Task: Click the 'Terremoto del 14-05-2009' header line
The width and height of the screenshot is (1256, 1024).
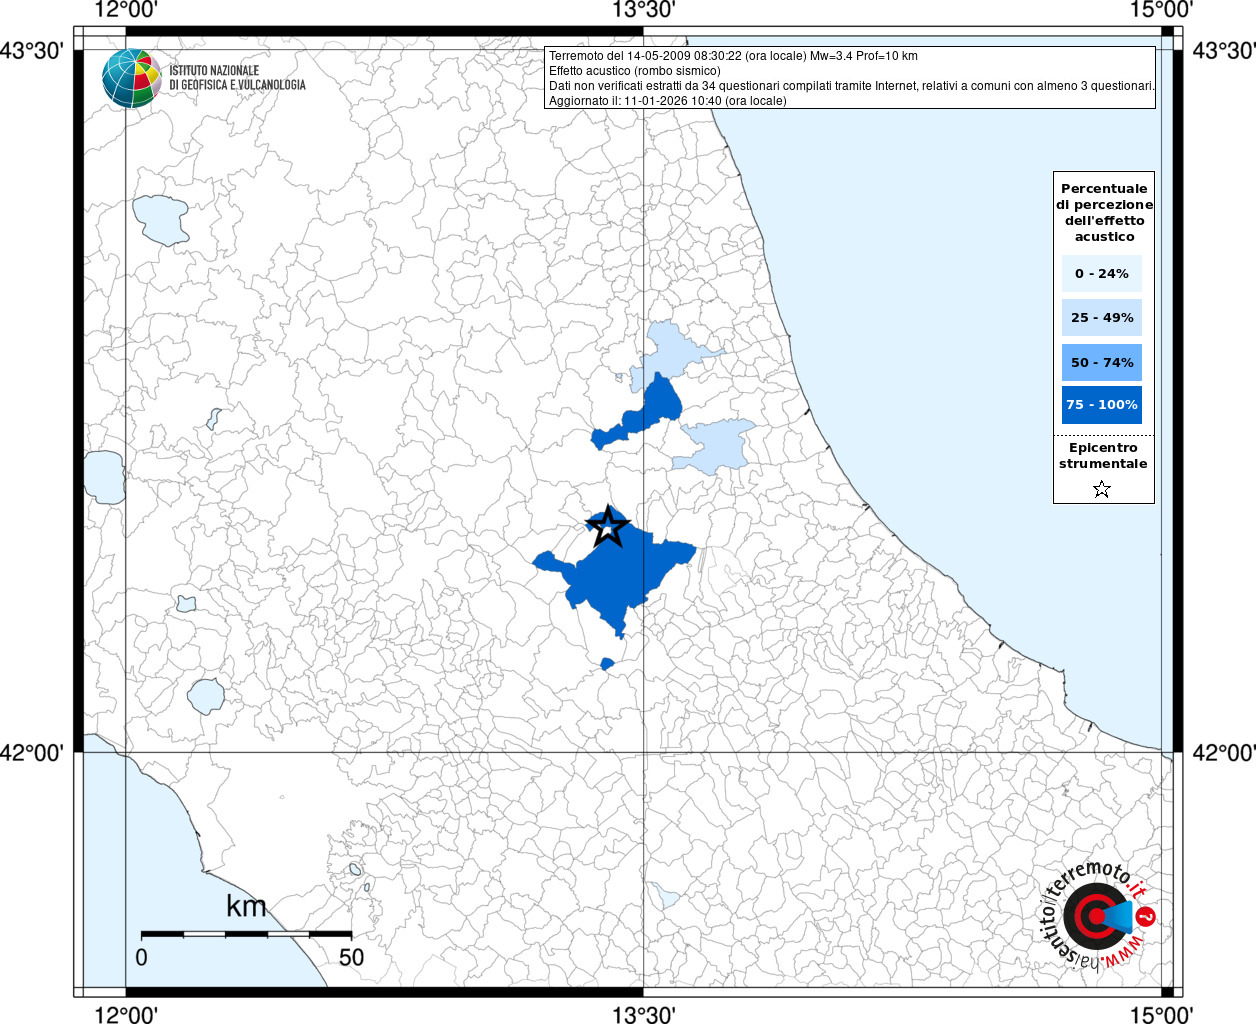Action: (733, 56)
